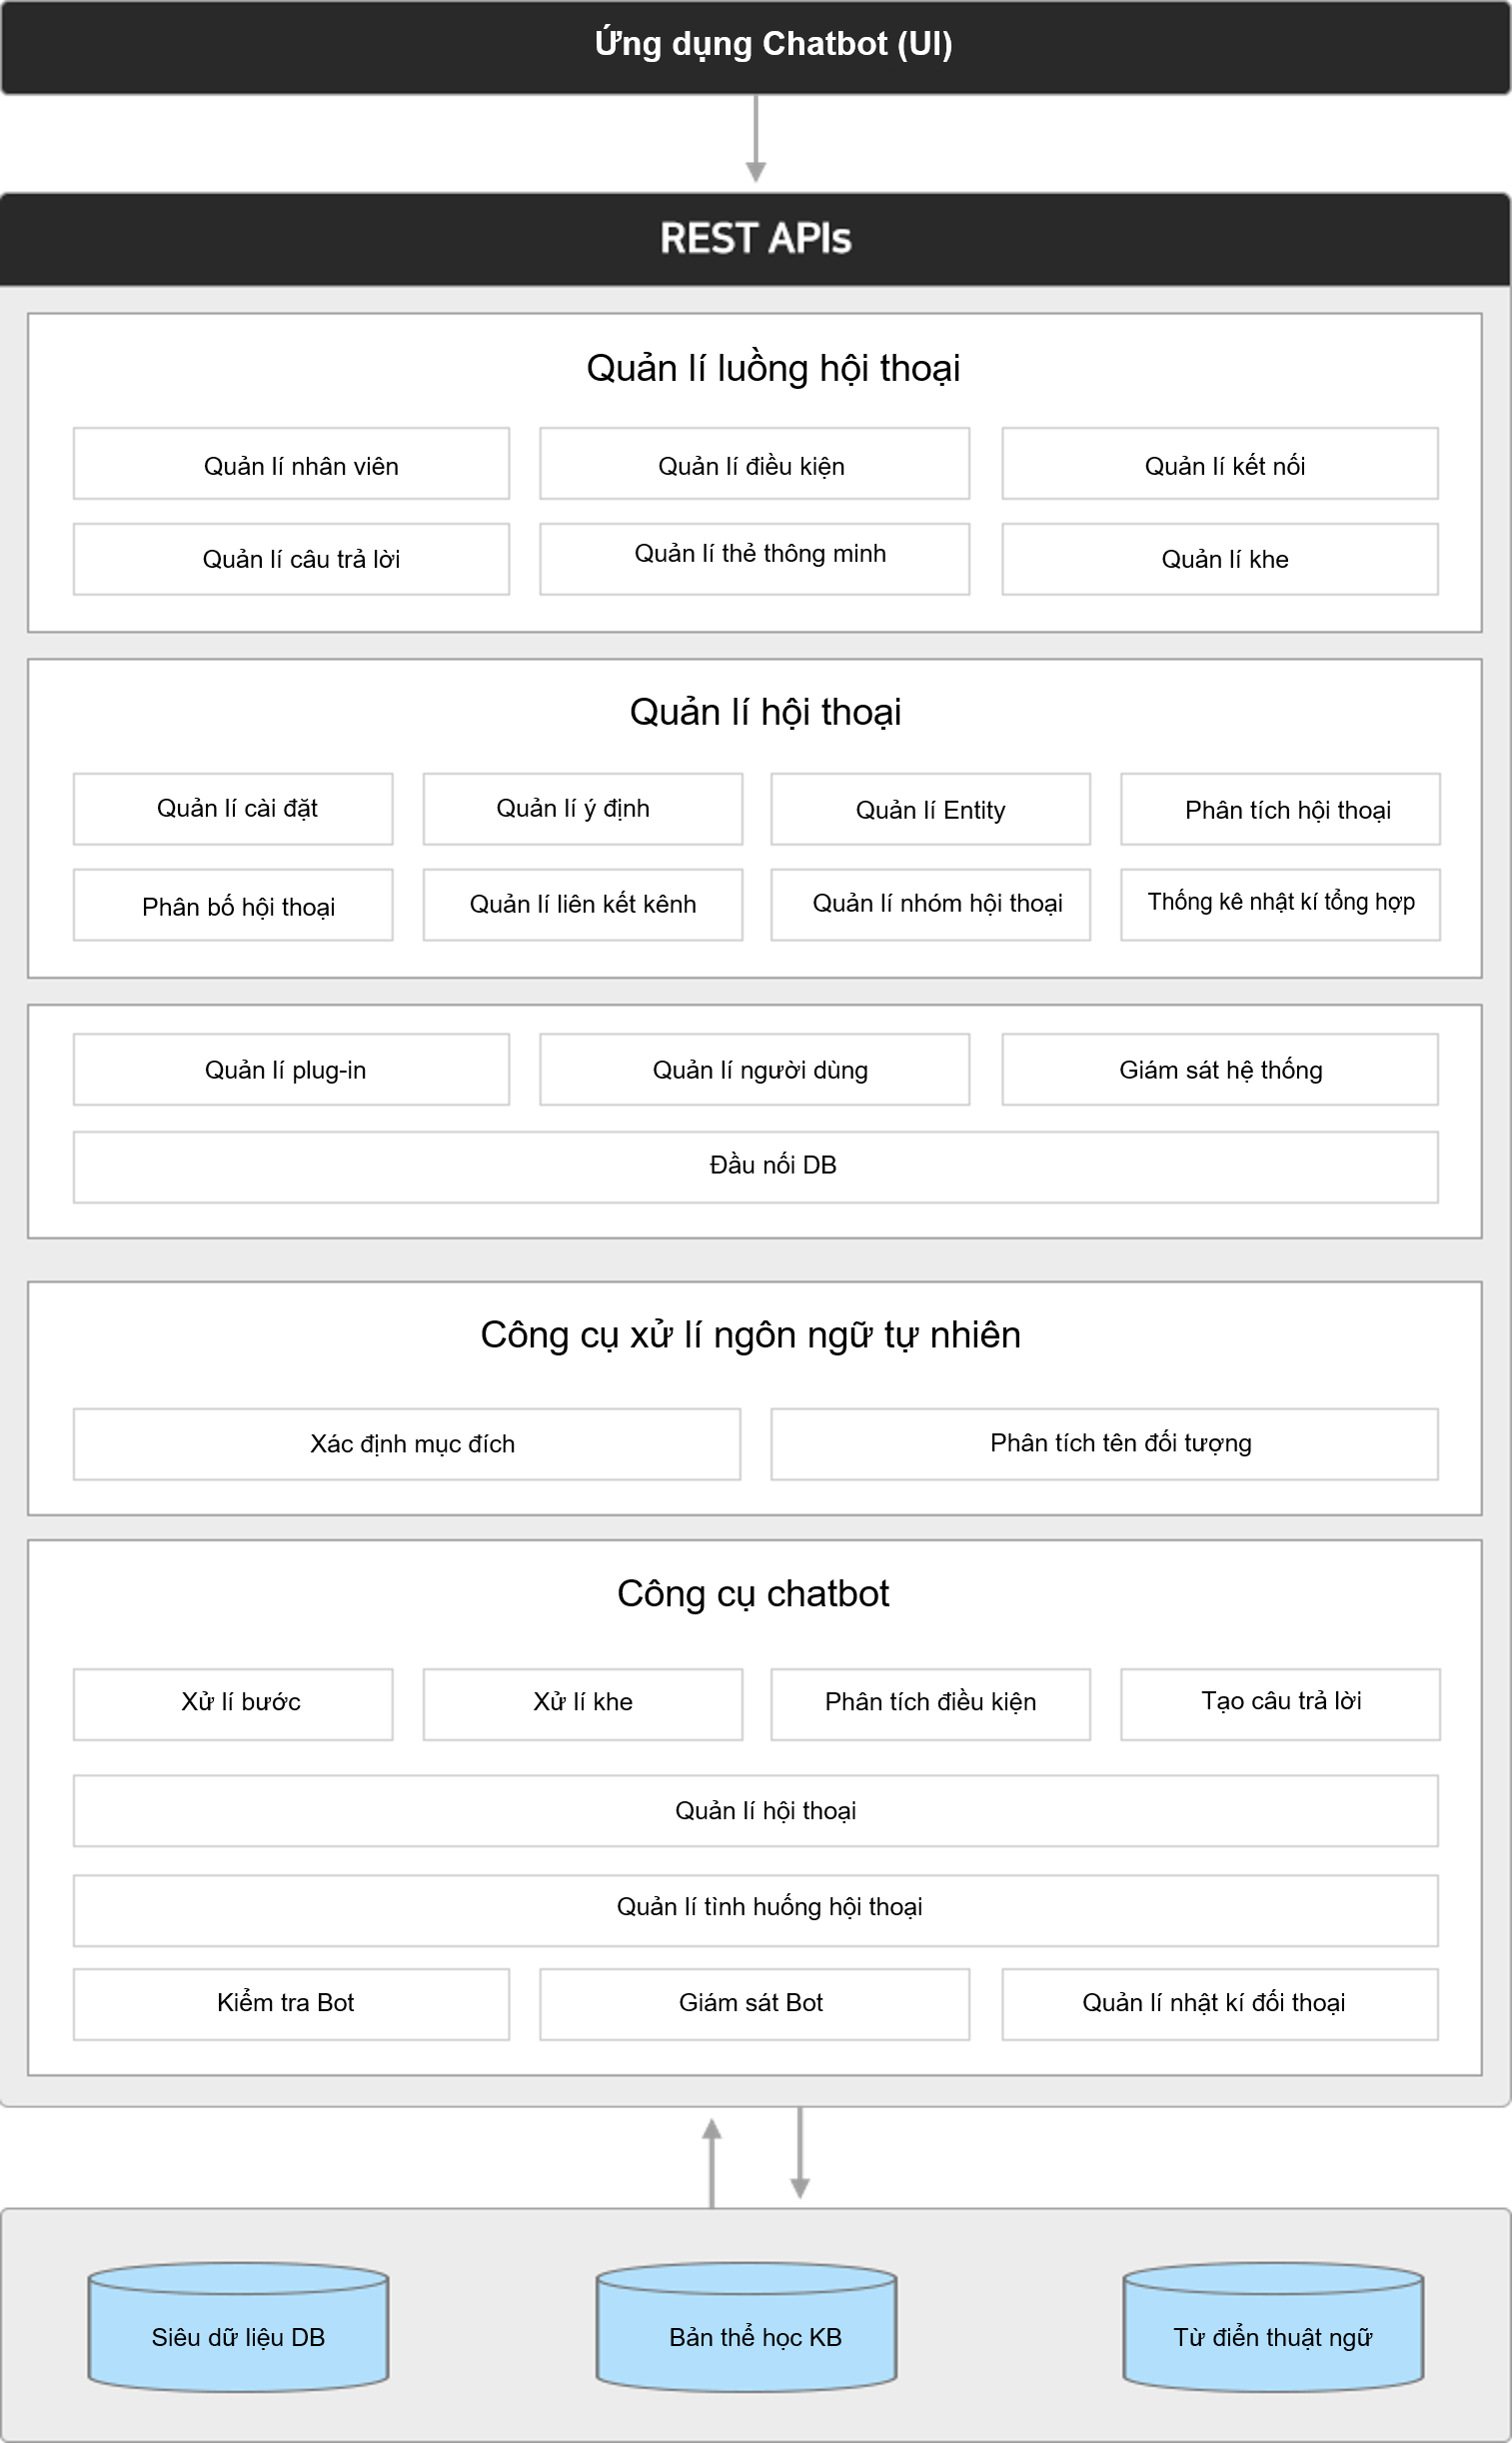Click the Quản lí khe box
1512x2443 pixels.
[x=1220, y=559]
